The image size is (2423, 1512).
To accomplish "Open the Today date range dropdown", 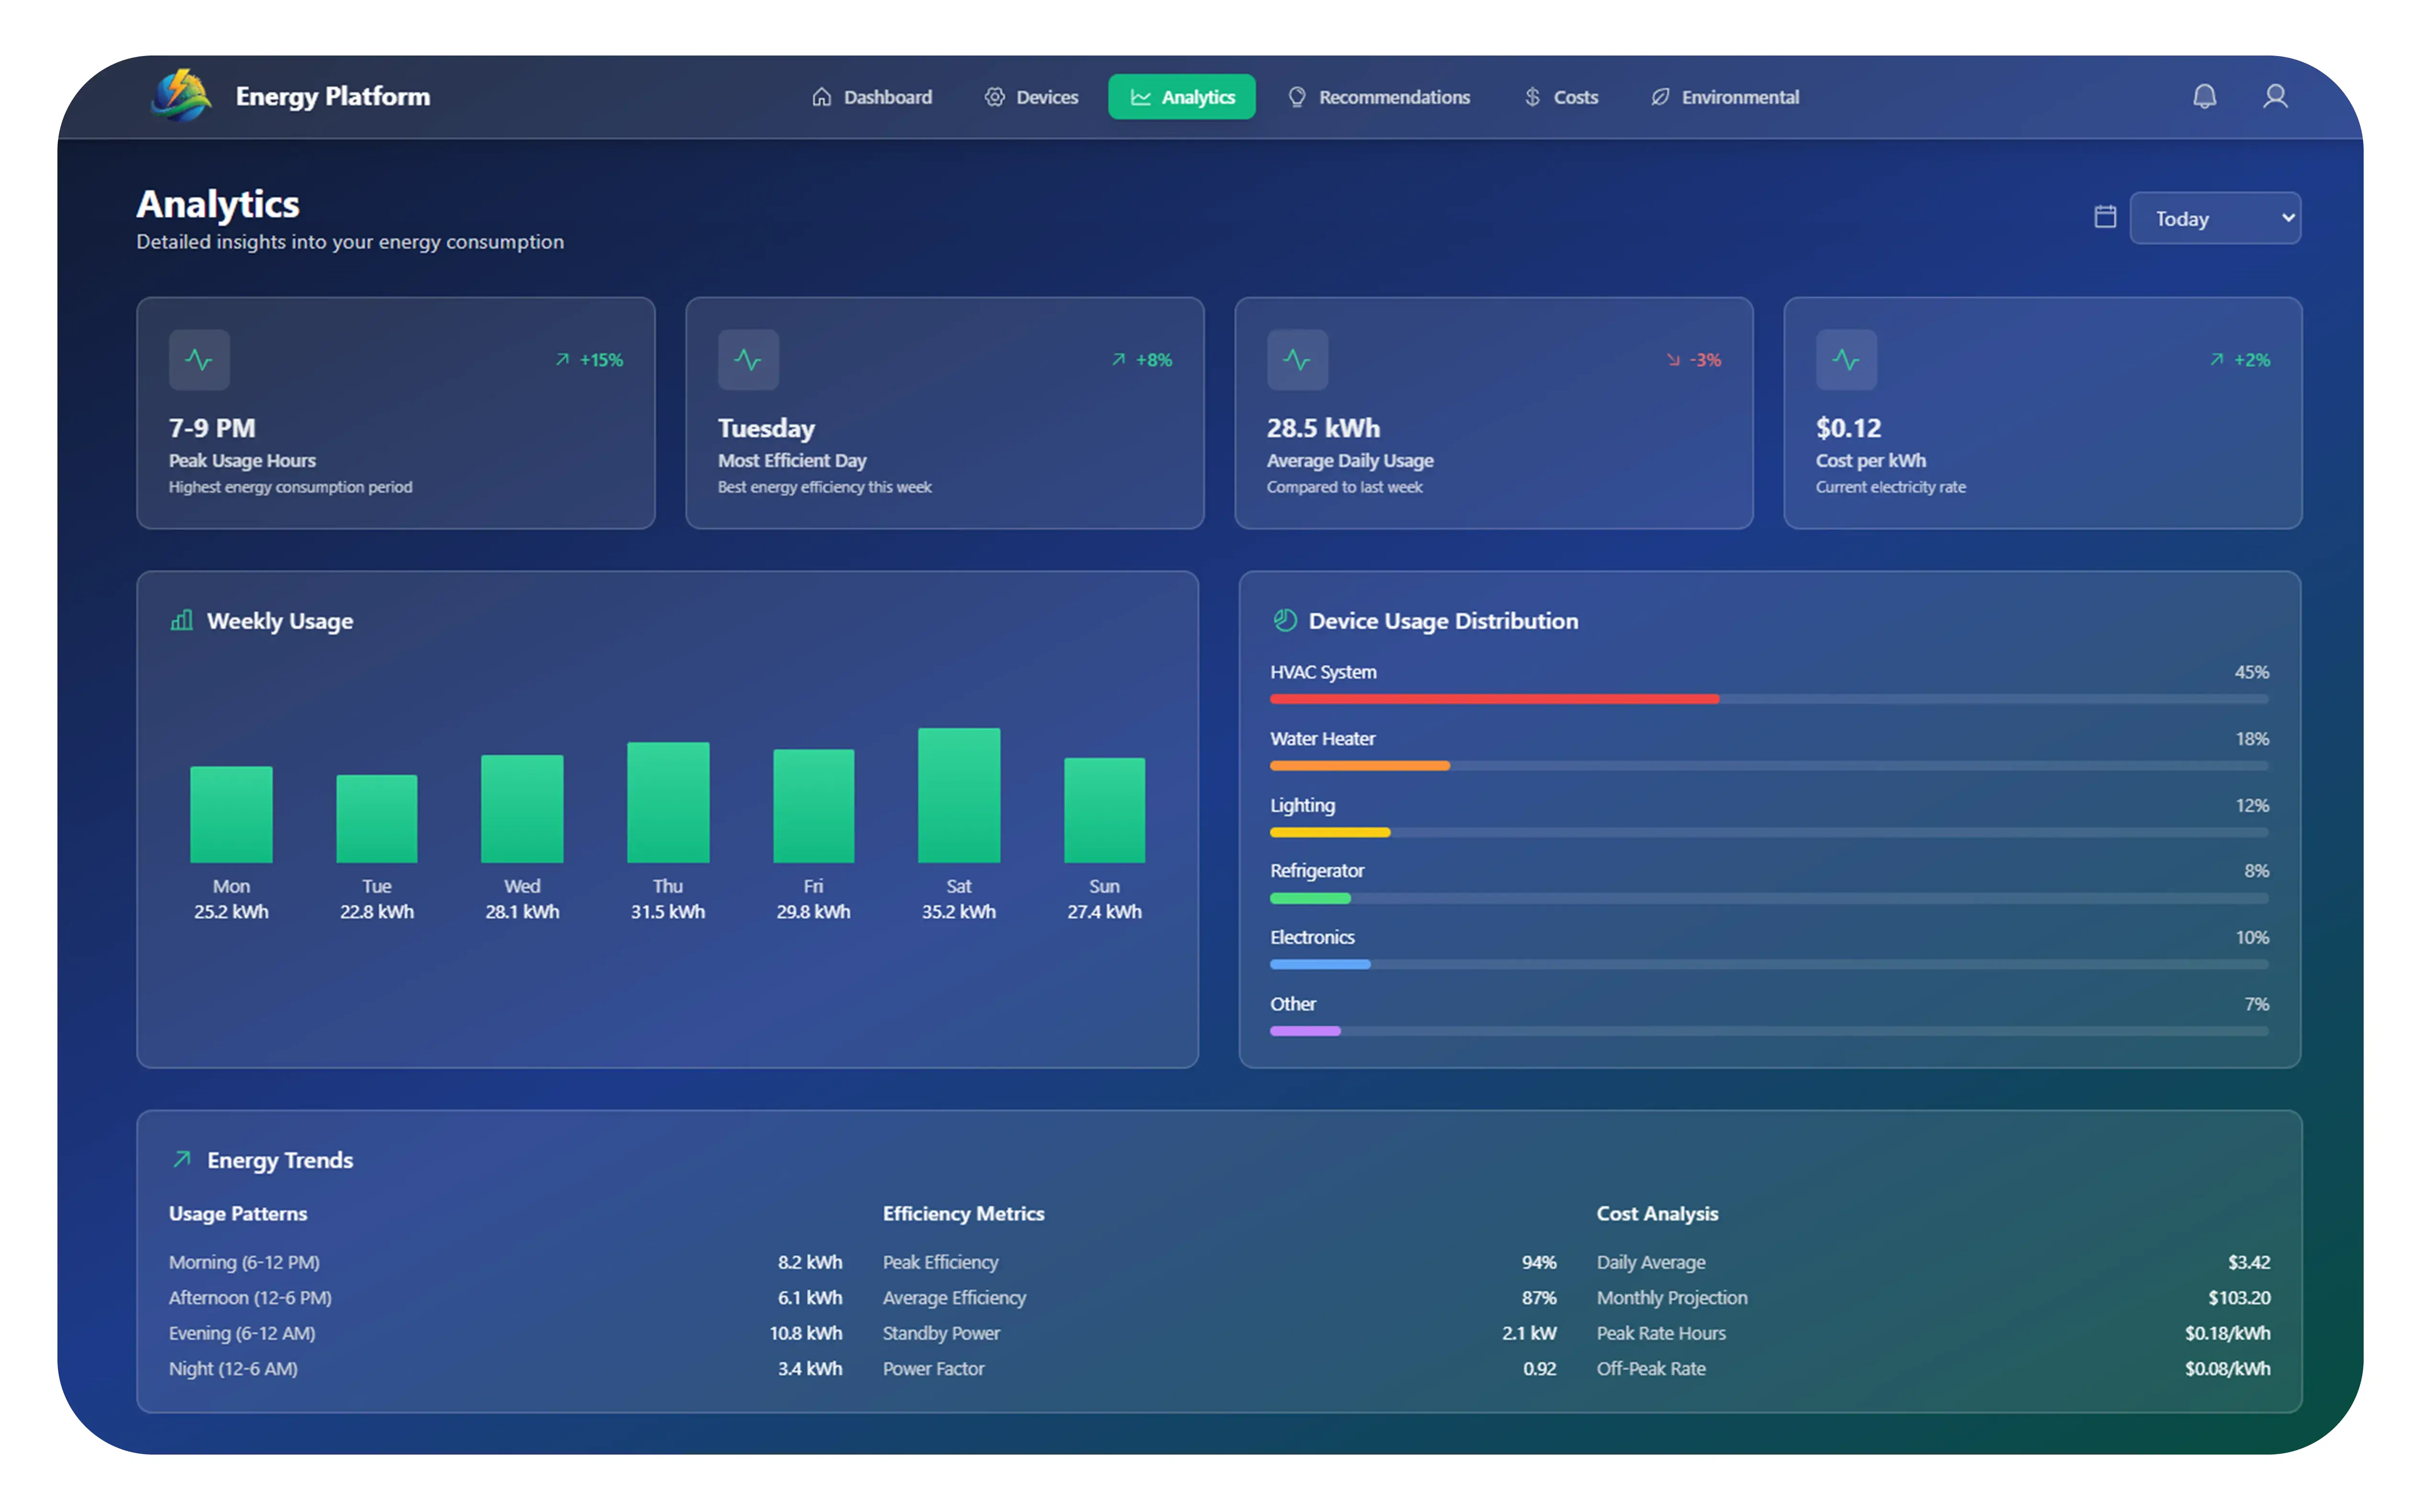I will [x=2214, y=218].
